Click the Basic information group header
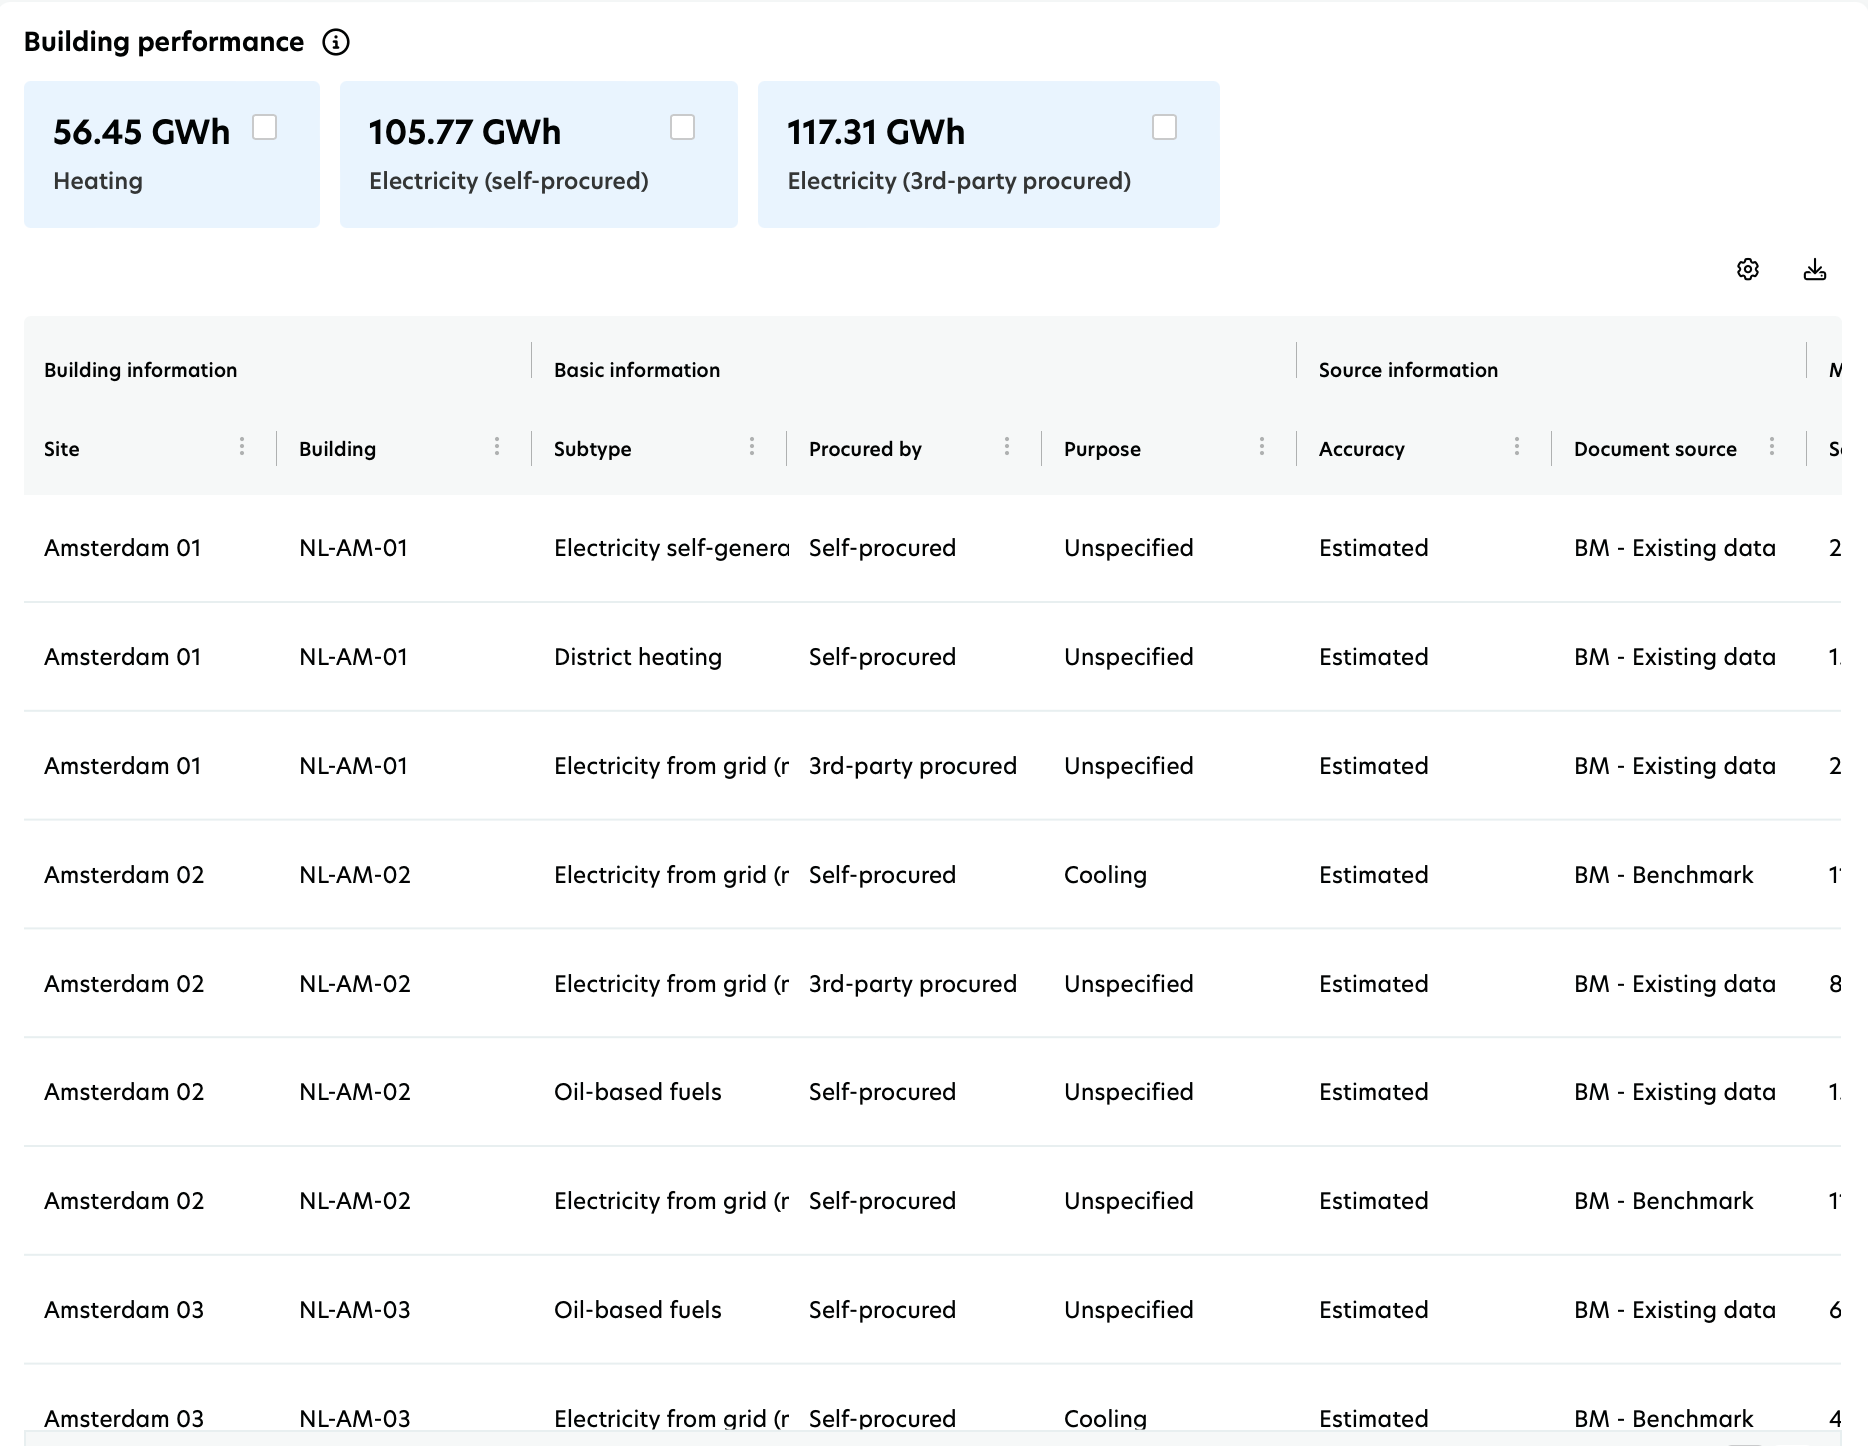Image resolution: width=1868 pixels, height=1446 pixels. pos(637,370)
